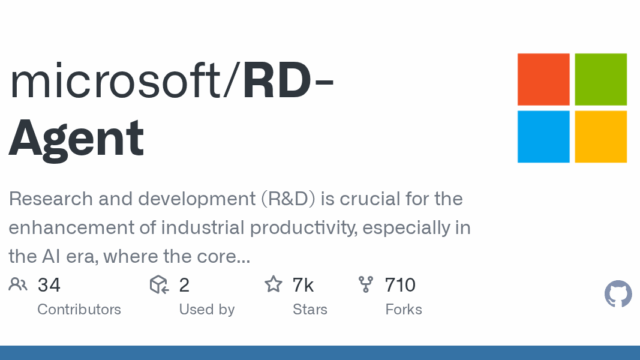The height and width of the screenshot is (360, 640).
Task: Click the 34 contributors count
Action: click(49, 285)
